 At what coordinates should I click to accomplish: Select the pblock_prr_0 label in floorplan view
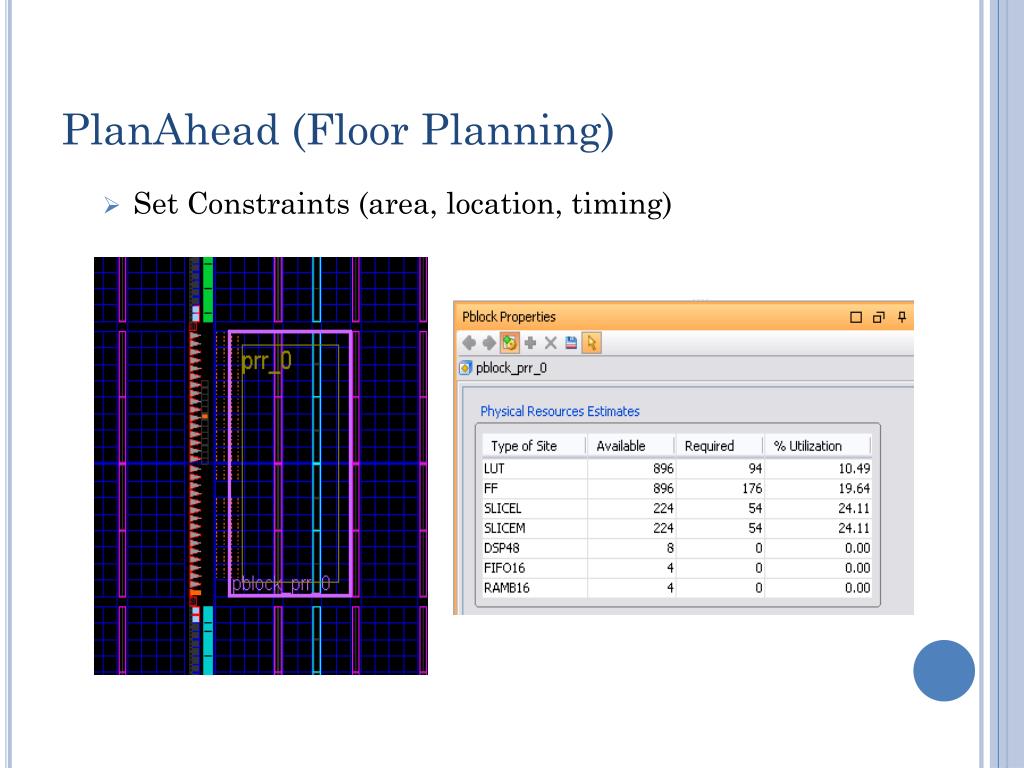(281, 583)
